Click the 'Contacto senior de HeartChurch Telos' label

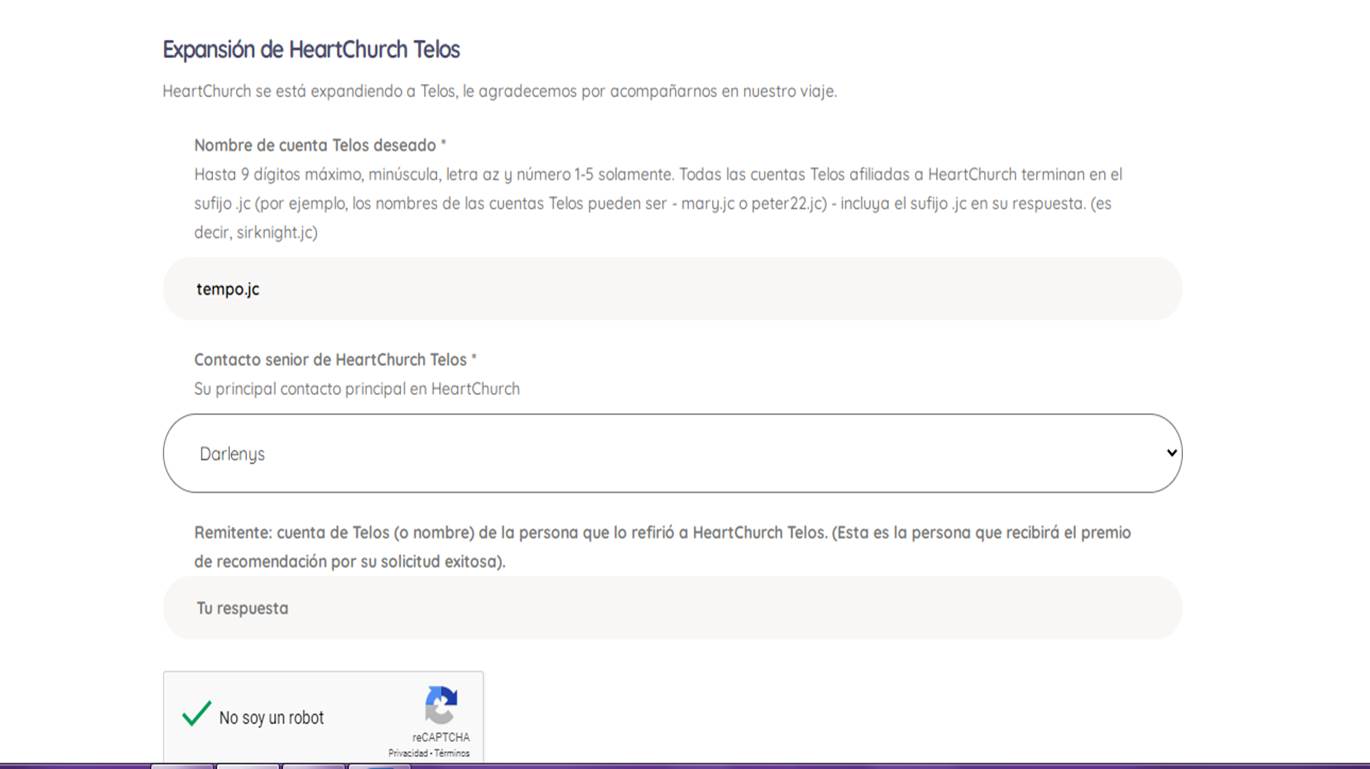(x=335, y=359)
